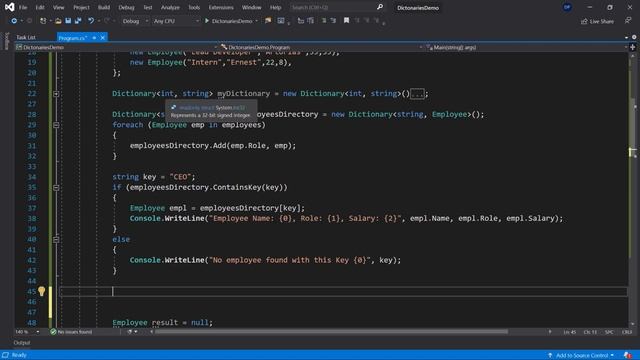Click the decrease indent toolbar icon
The width and height of the screenshot is (640, 360).
tap(324, 21)
